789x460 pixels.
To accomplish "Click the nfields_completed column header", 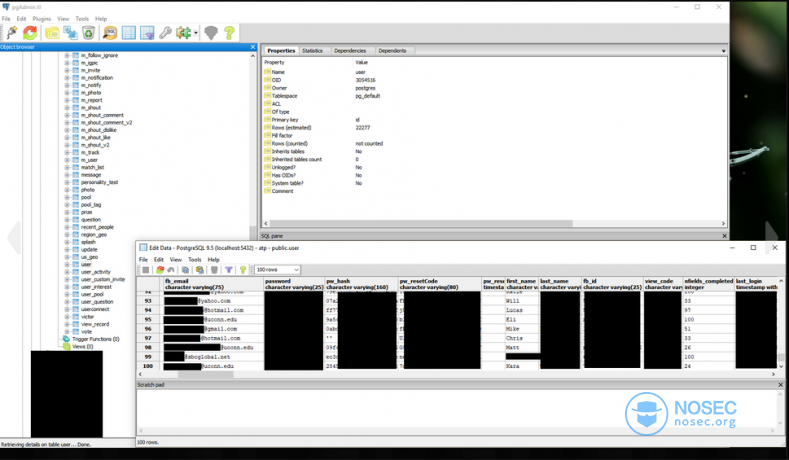I will (x=708, y=284).
